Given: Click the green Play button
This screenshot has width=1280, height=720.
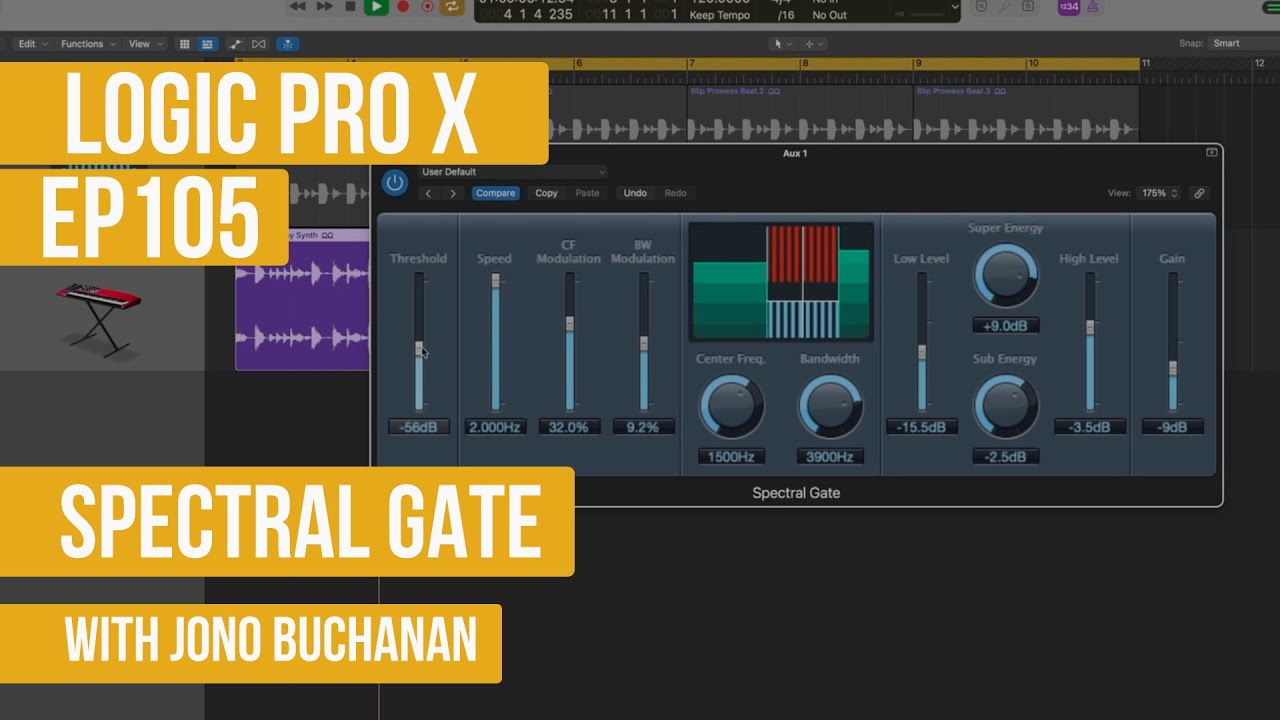Looking at the screenshot, I should click(376, 6).
